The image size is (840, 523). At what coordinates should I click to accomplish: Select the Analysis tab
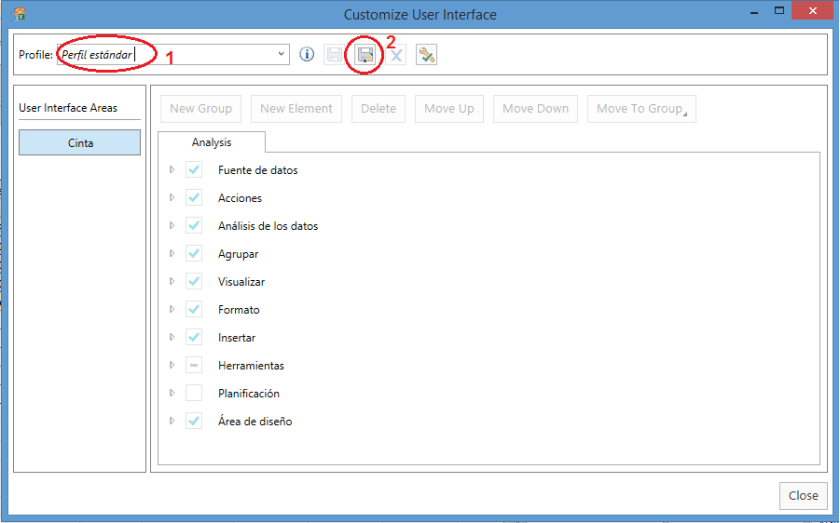pyautogui.click(x=212, y=143)
